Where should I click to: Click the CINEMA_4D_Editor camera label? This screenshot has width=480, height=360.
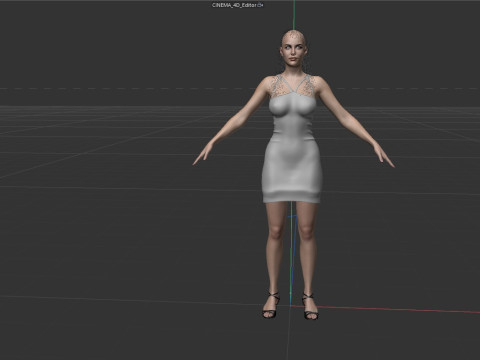(x=234, y=5)
